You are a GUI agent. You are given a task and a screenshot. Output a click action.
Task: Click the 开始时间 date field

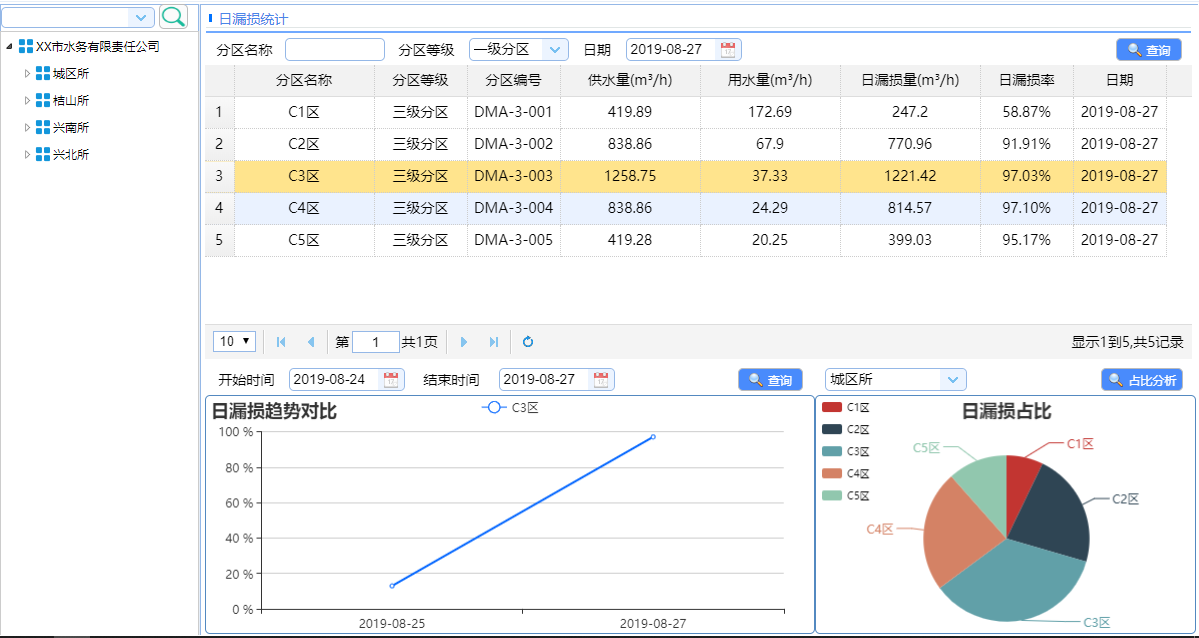click(335, 379)
